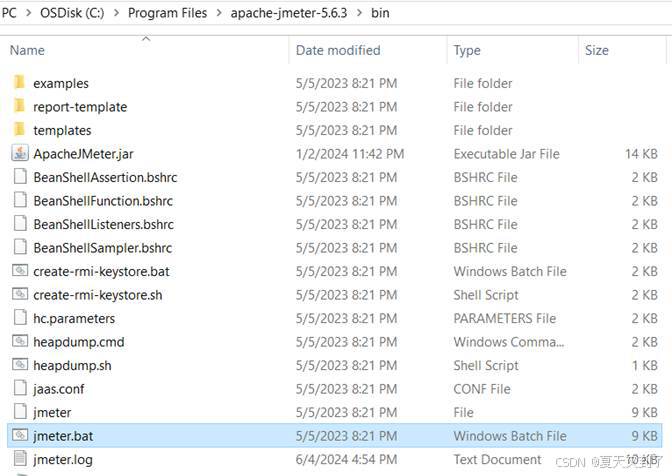Select BeanShellSampler.bshrc file name
Viewport: 672px width, 476px height.
click(102, 248)
